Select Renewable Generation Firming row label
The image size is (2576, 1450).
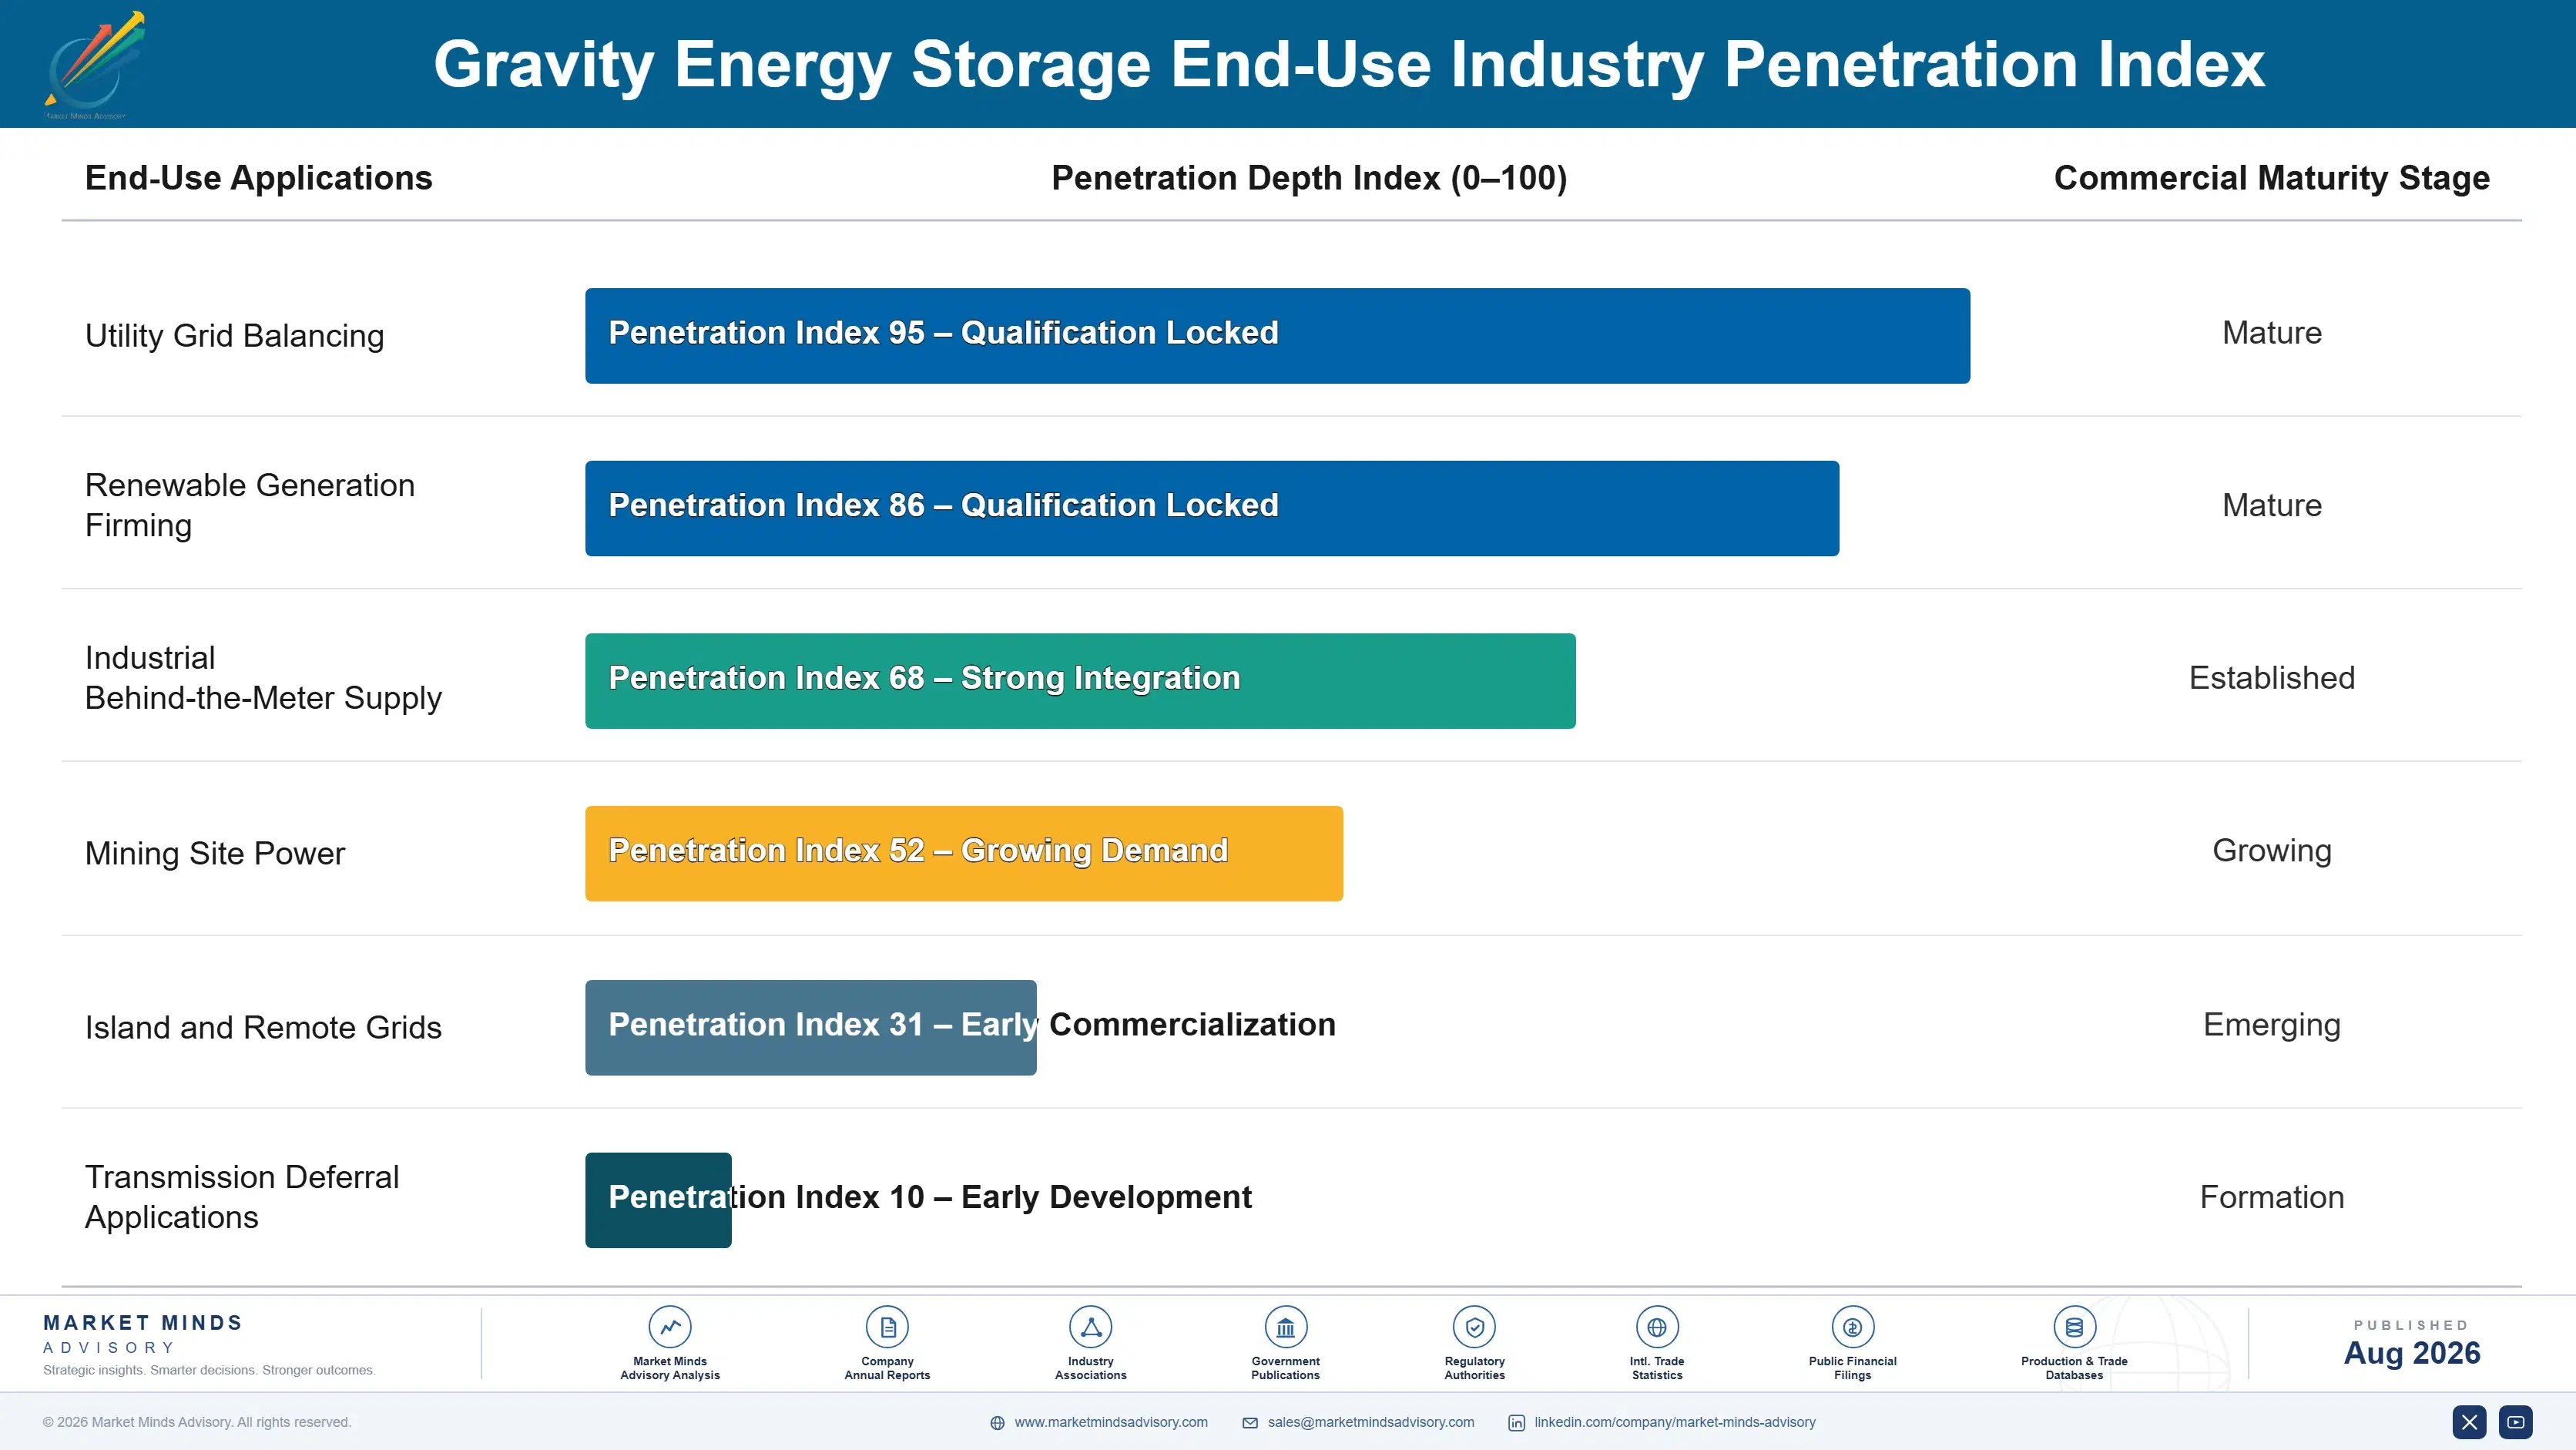coord(250,505)
